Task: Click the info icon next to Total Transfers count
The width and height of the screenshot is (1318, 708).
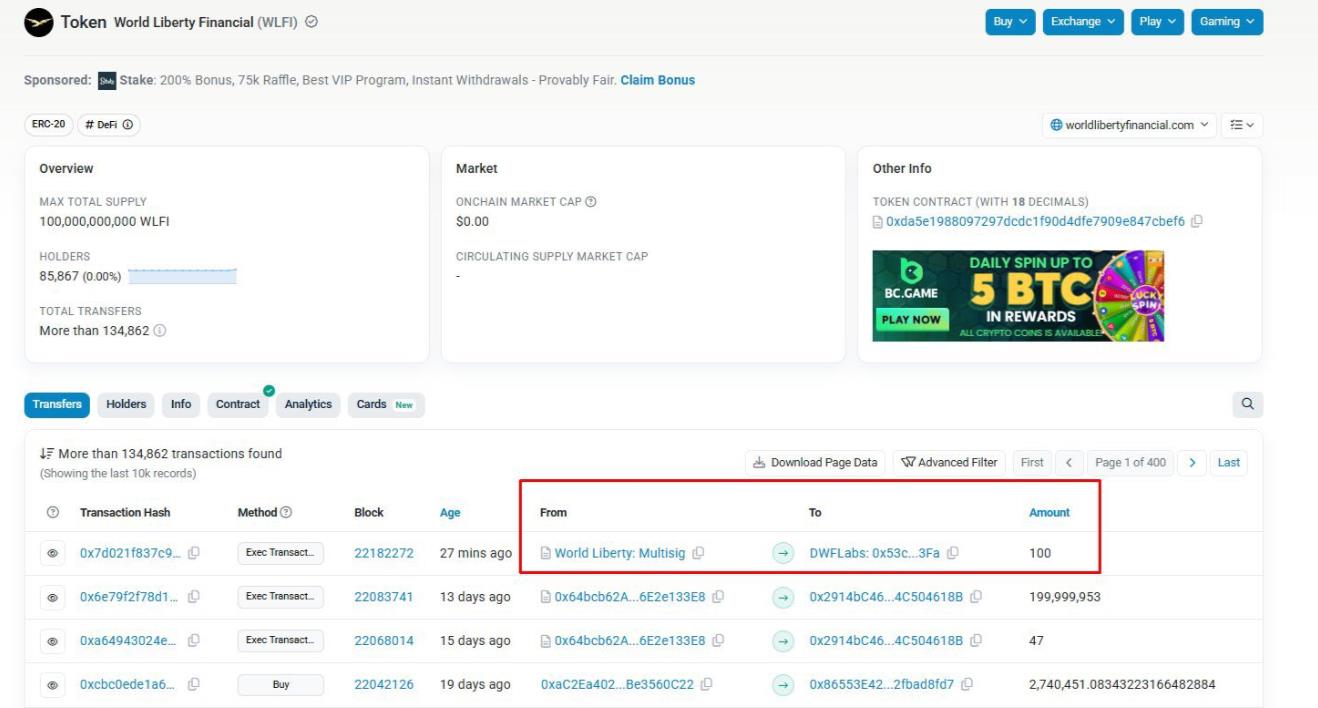Action: [x=160, y=331]
